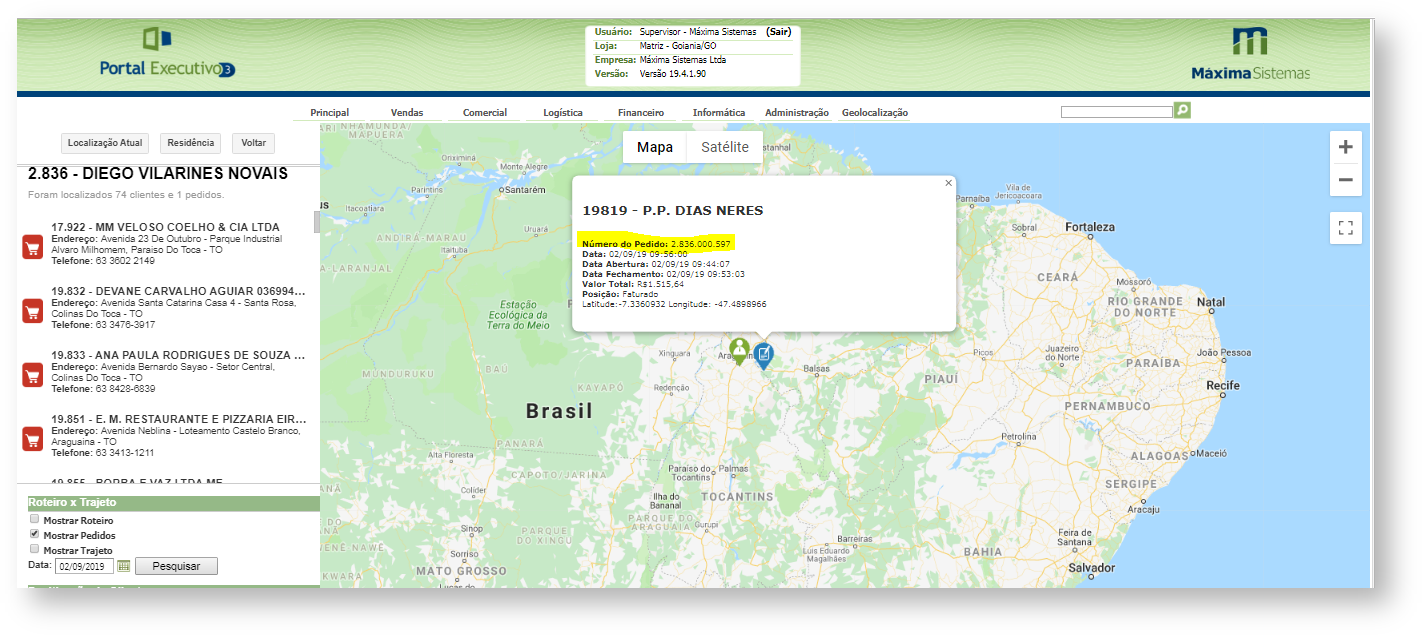Click the Salvador city label on map

pos(1090,568)
